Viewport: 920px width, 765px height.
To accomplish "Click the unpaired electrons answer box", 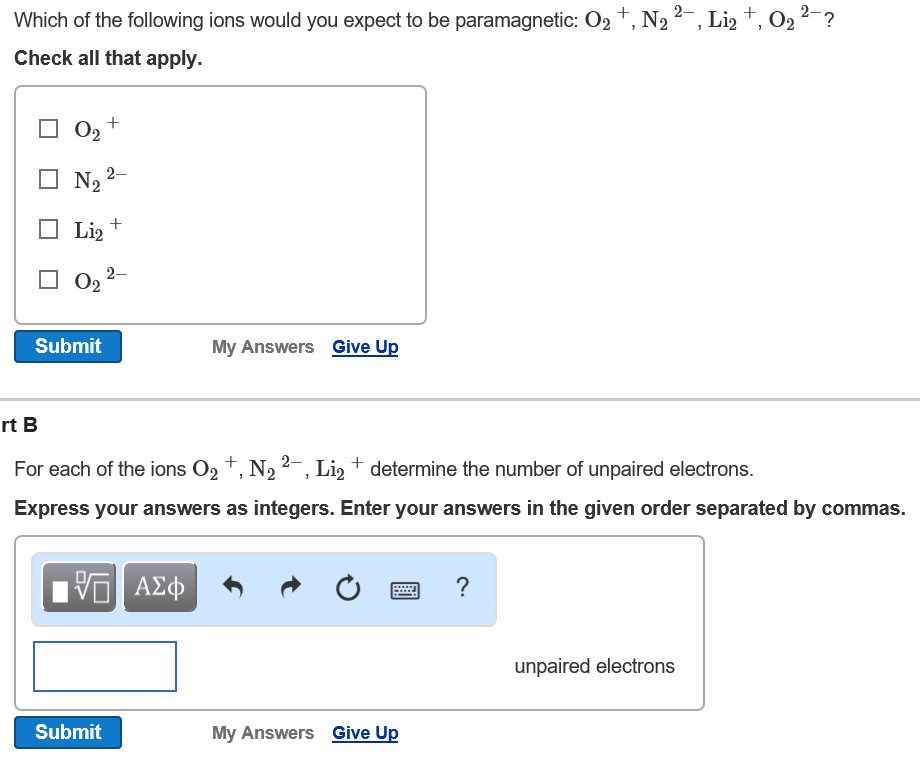I will (x=104, y=666).
